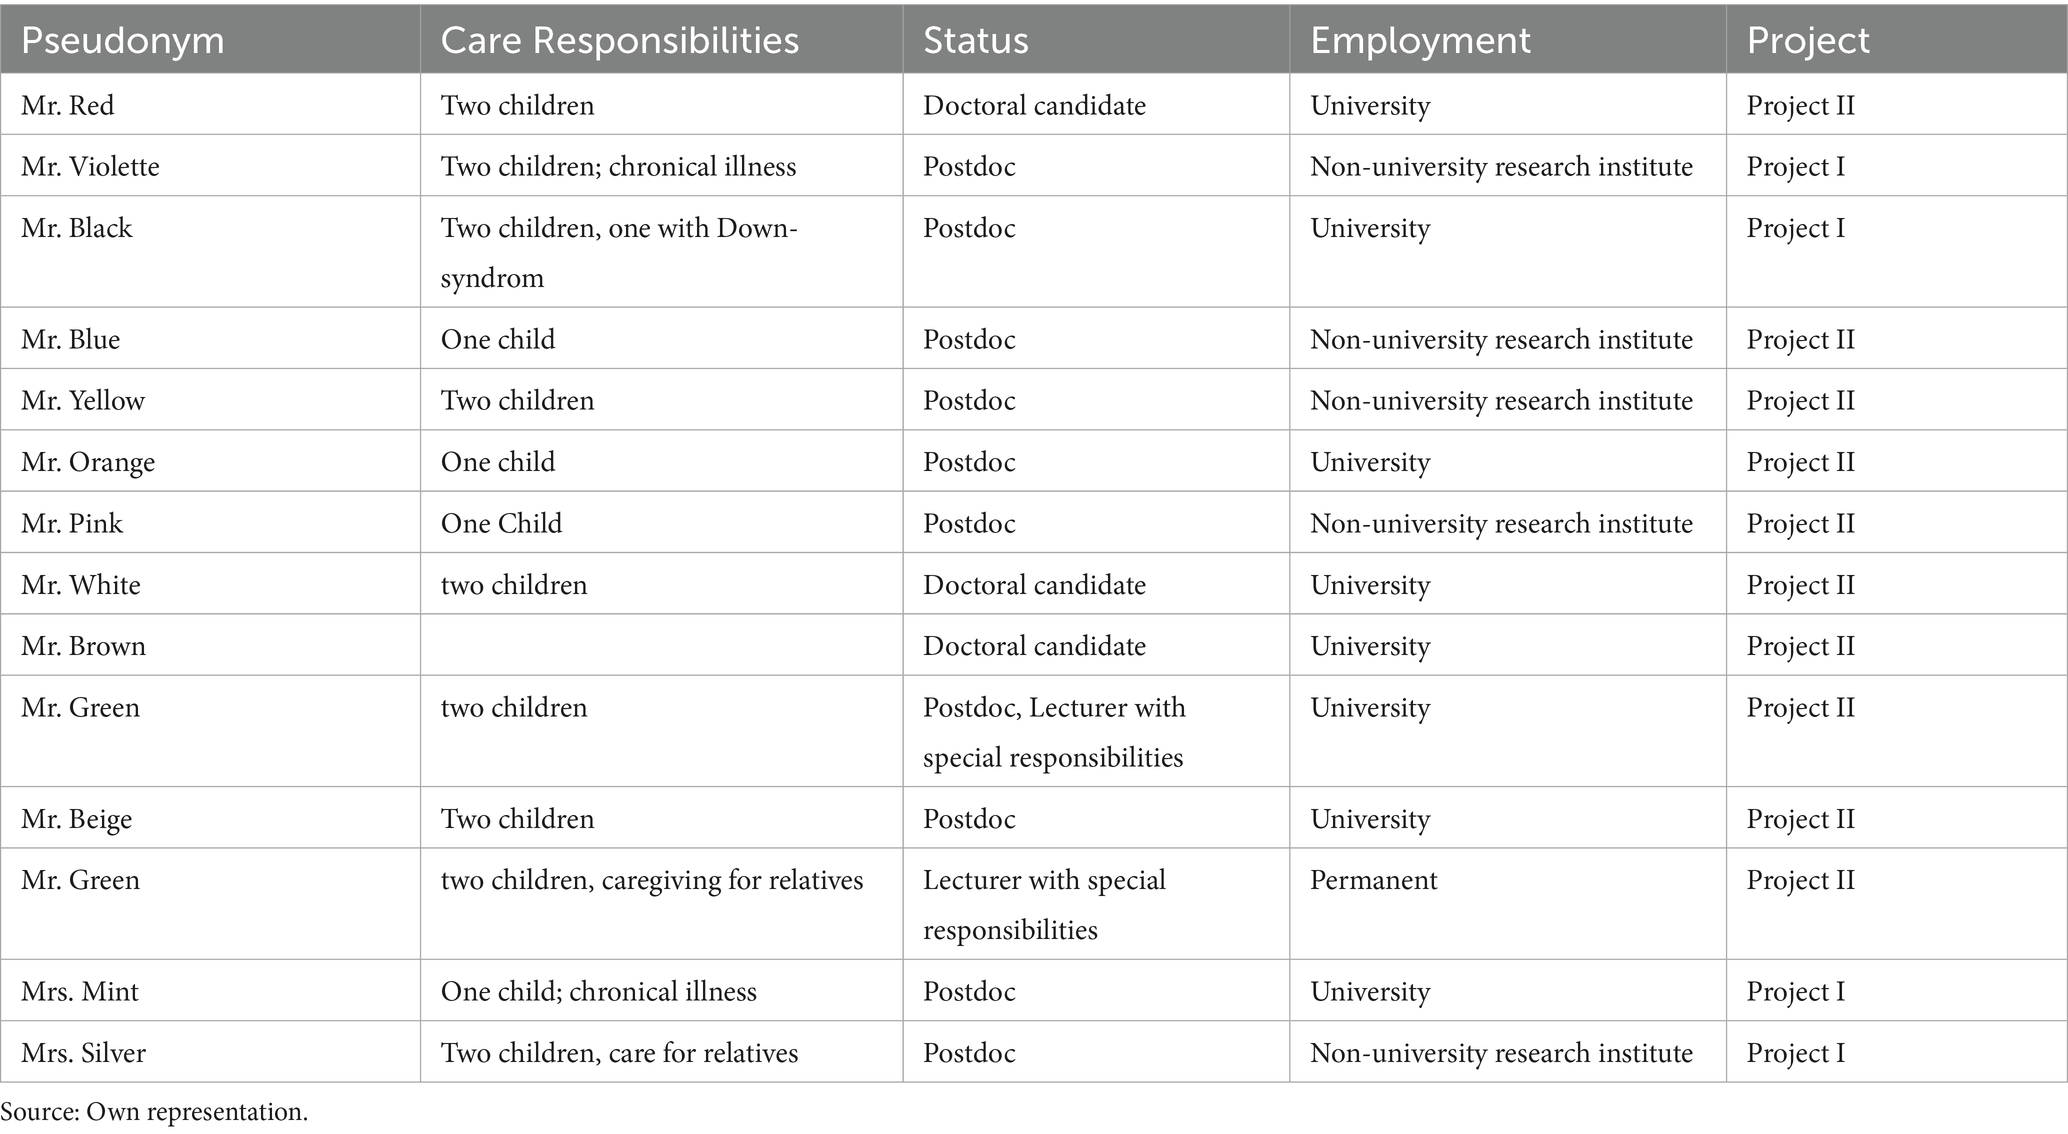Select the Mr. Violette name cell
Screen dimensions: 2068x1134
pyautogui.click(x=90, y=166)
